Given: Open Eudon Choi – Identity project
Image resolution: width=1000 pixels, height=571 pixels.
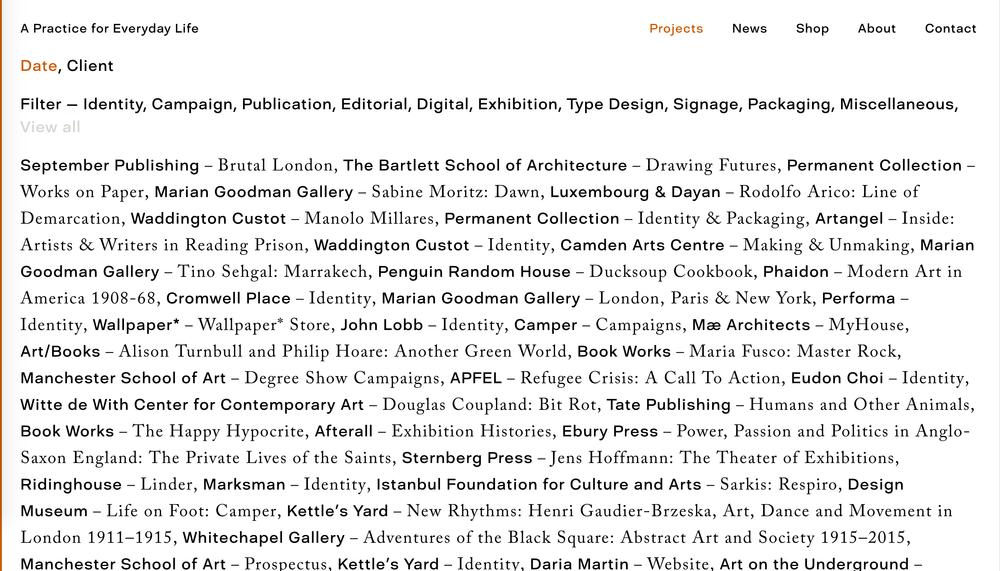Looking at the screenshot, I should click(x=877, y=378).
